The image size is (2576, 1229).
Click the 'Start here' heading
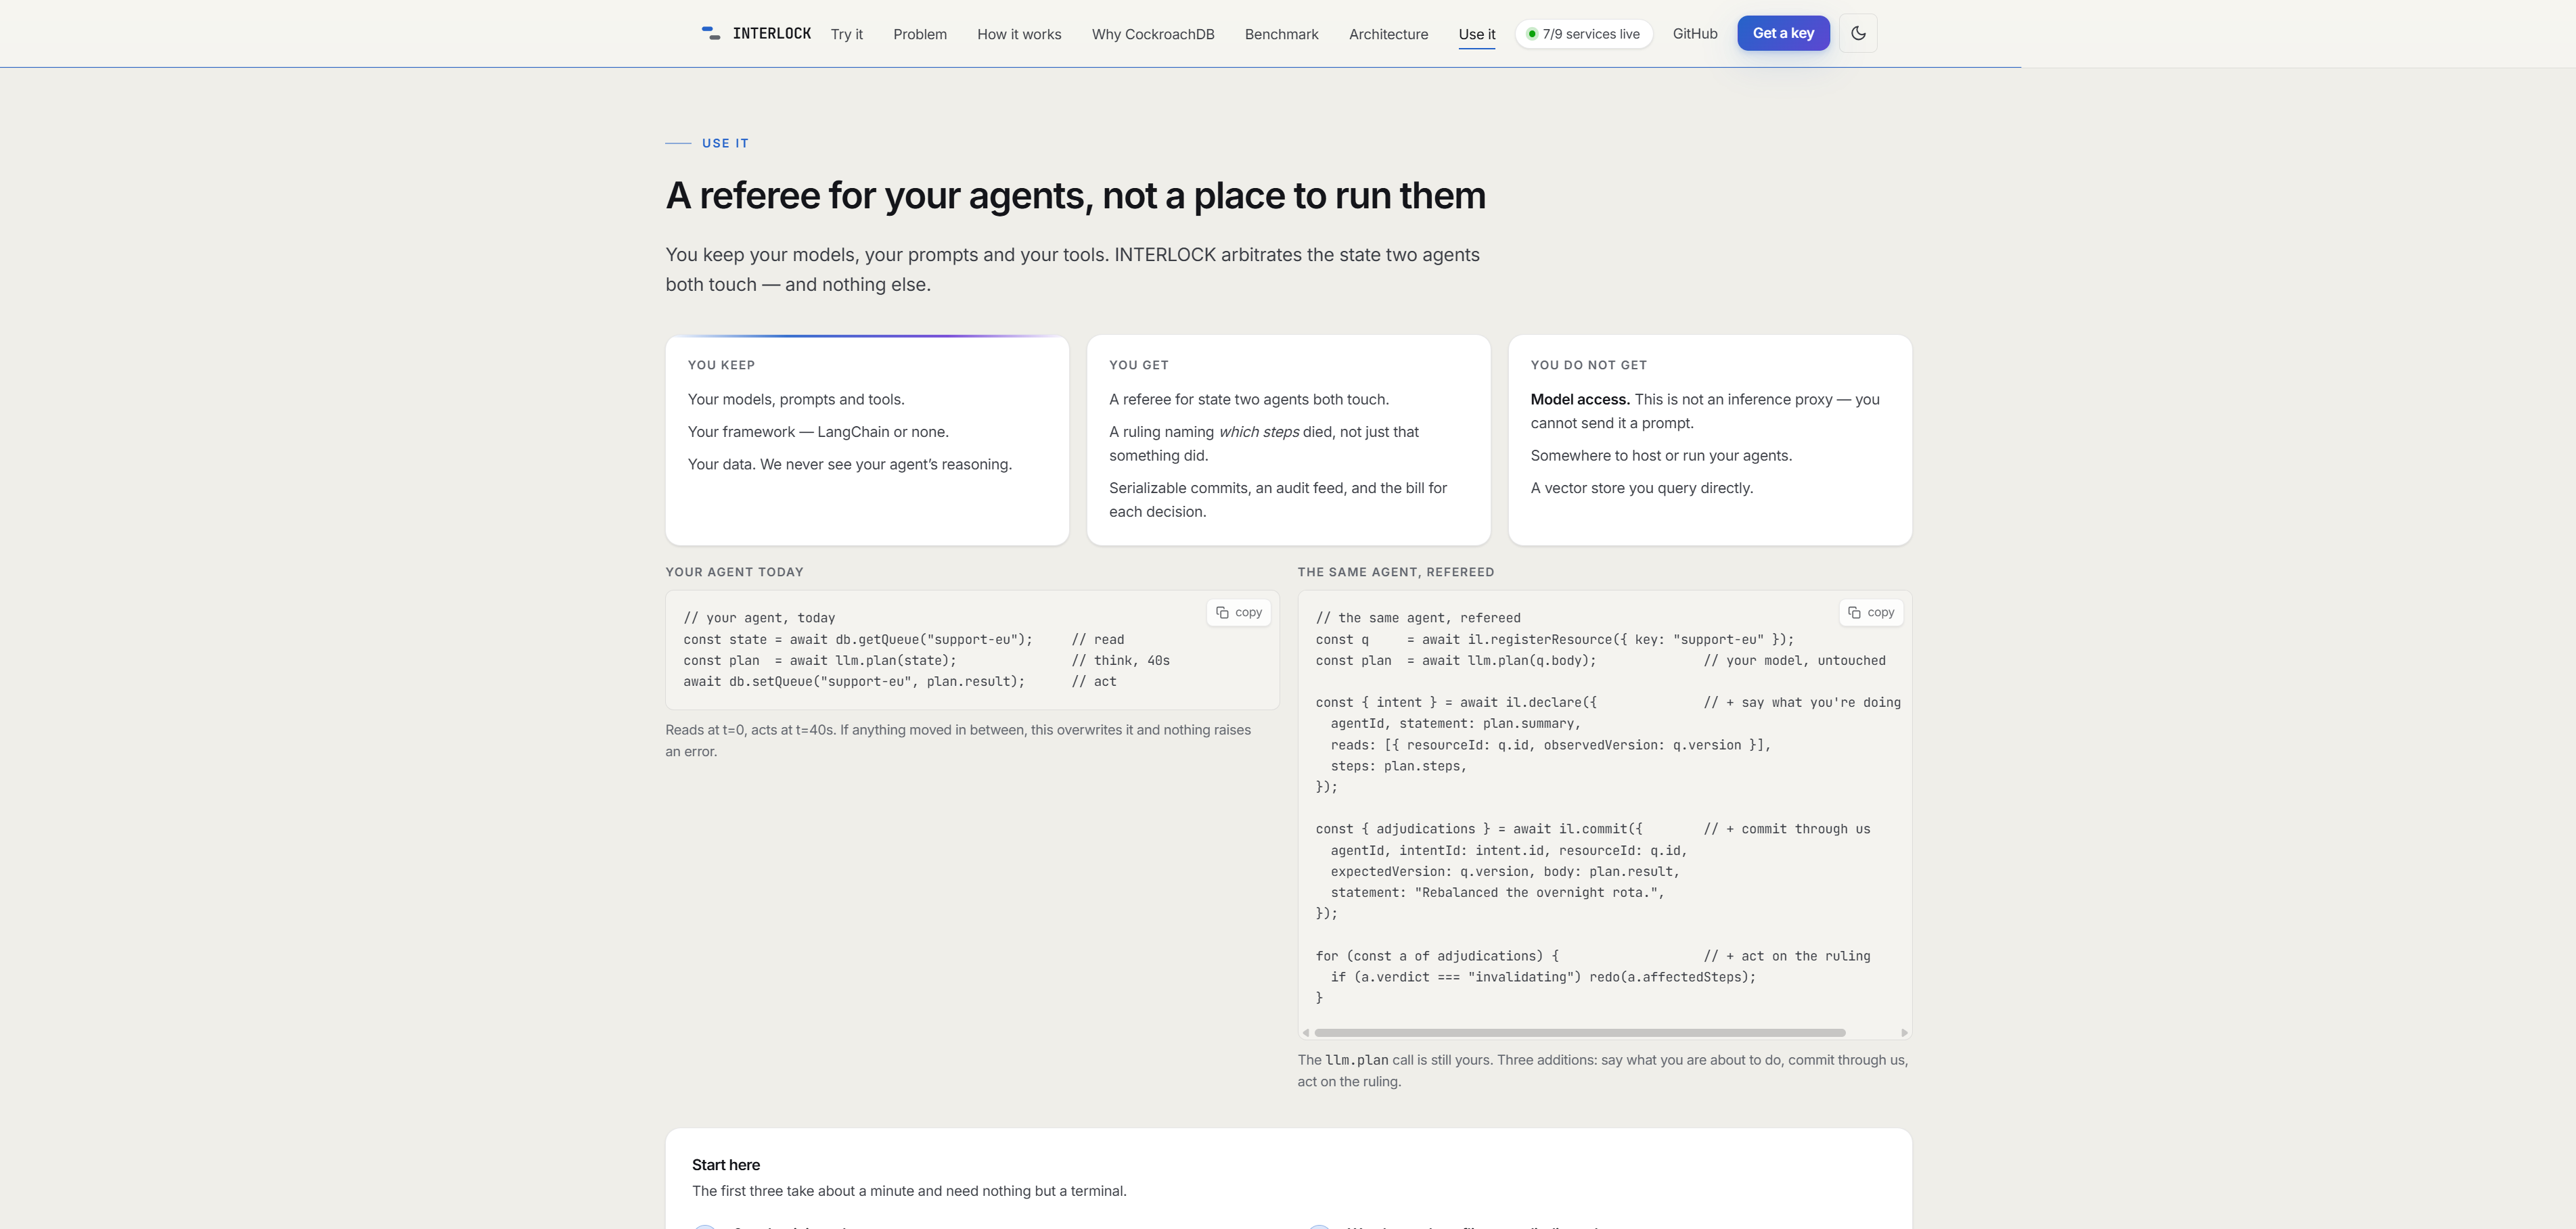point(726,1165)
